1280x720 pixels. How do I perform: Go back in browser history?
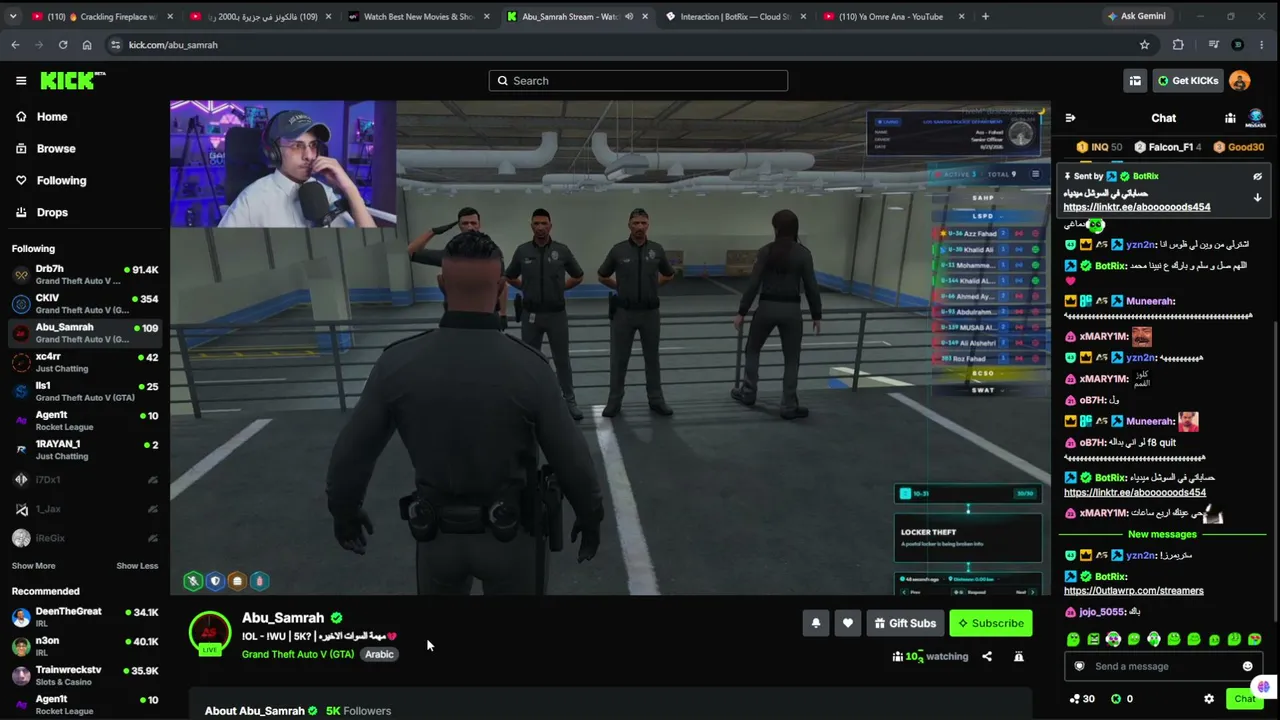coord(15,45)
